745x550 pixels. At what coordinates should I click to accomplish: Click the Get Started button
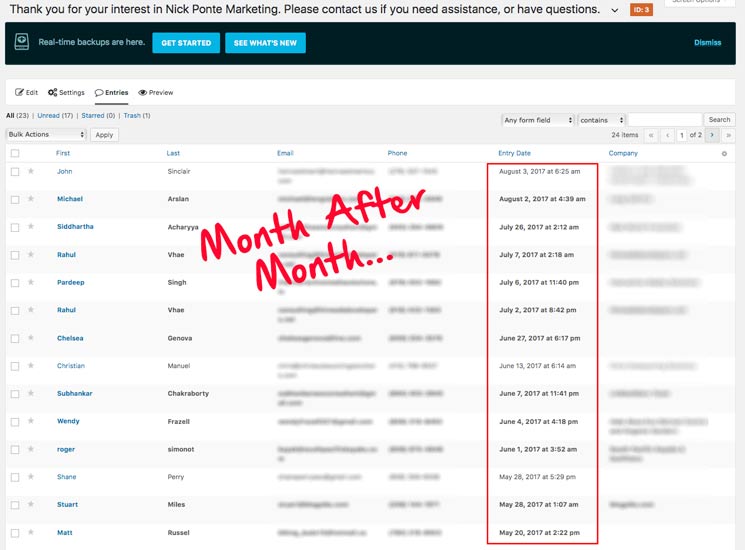186,43
